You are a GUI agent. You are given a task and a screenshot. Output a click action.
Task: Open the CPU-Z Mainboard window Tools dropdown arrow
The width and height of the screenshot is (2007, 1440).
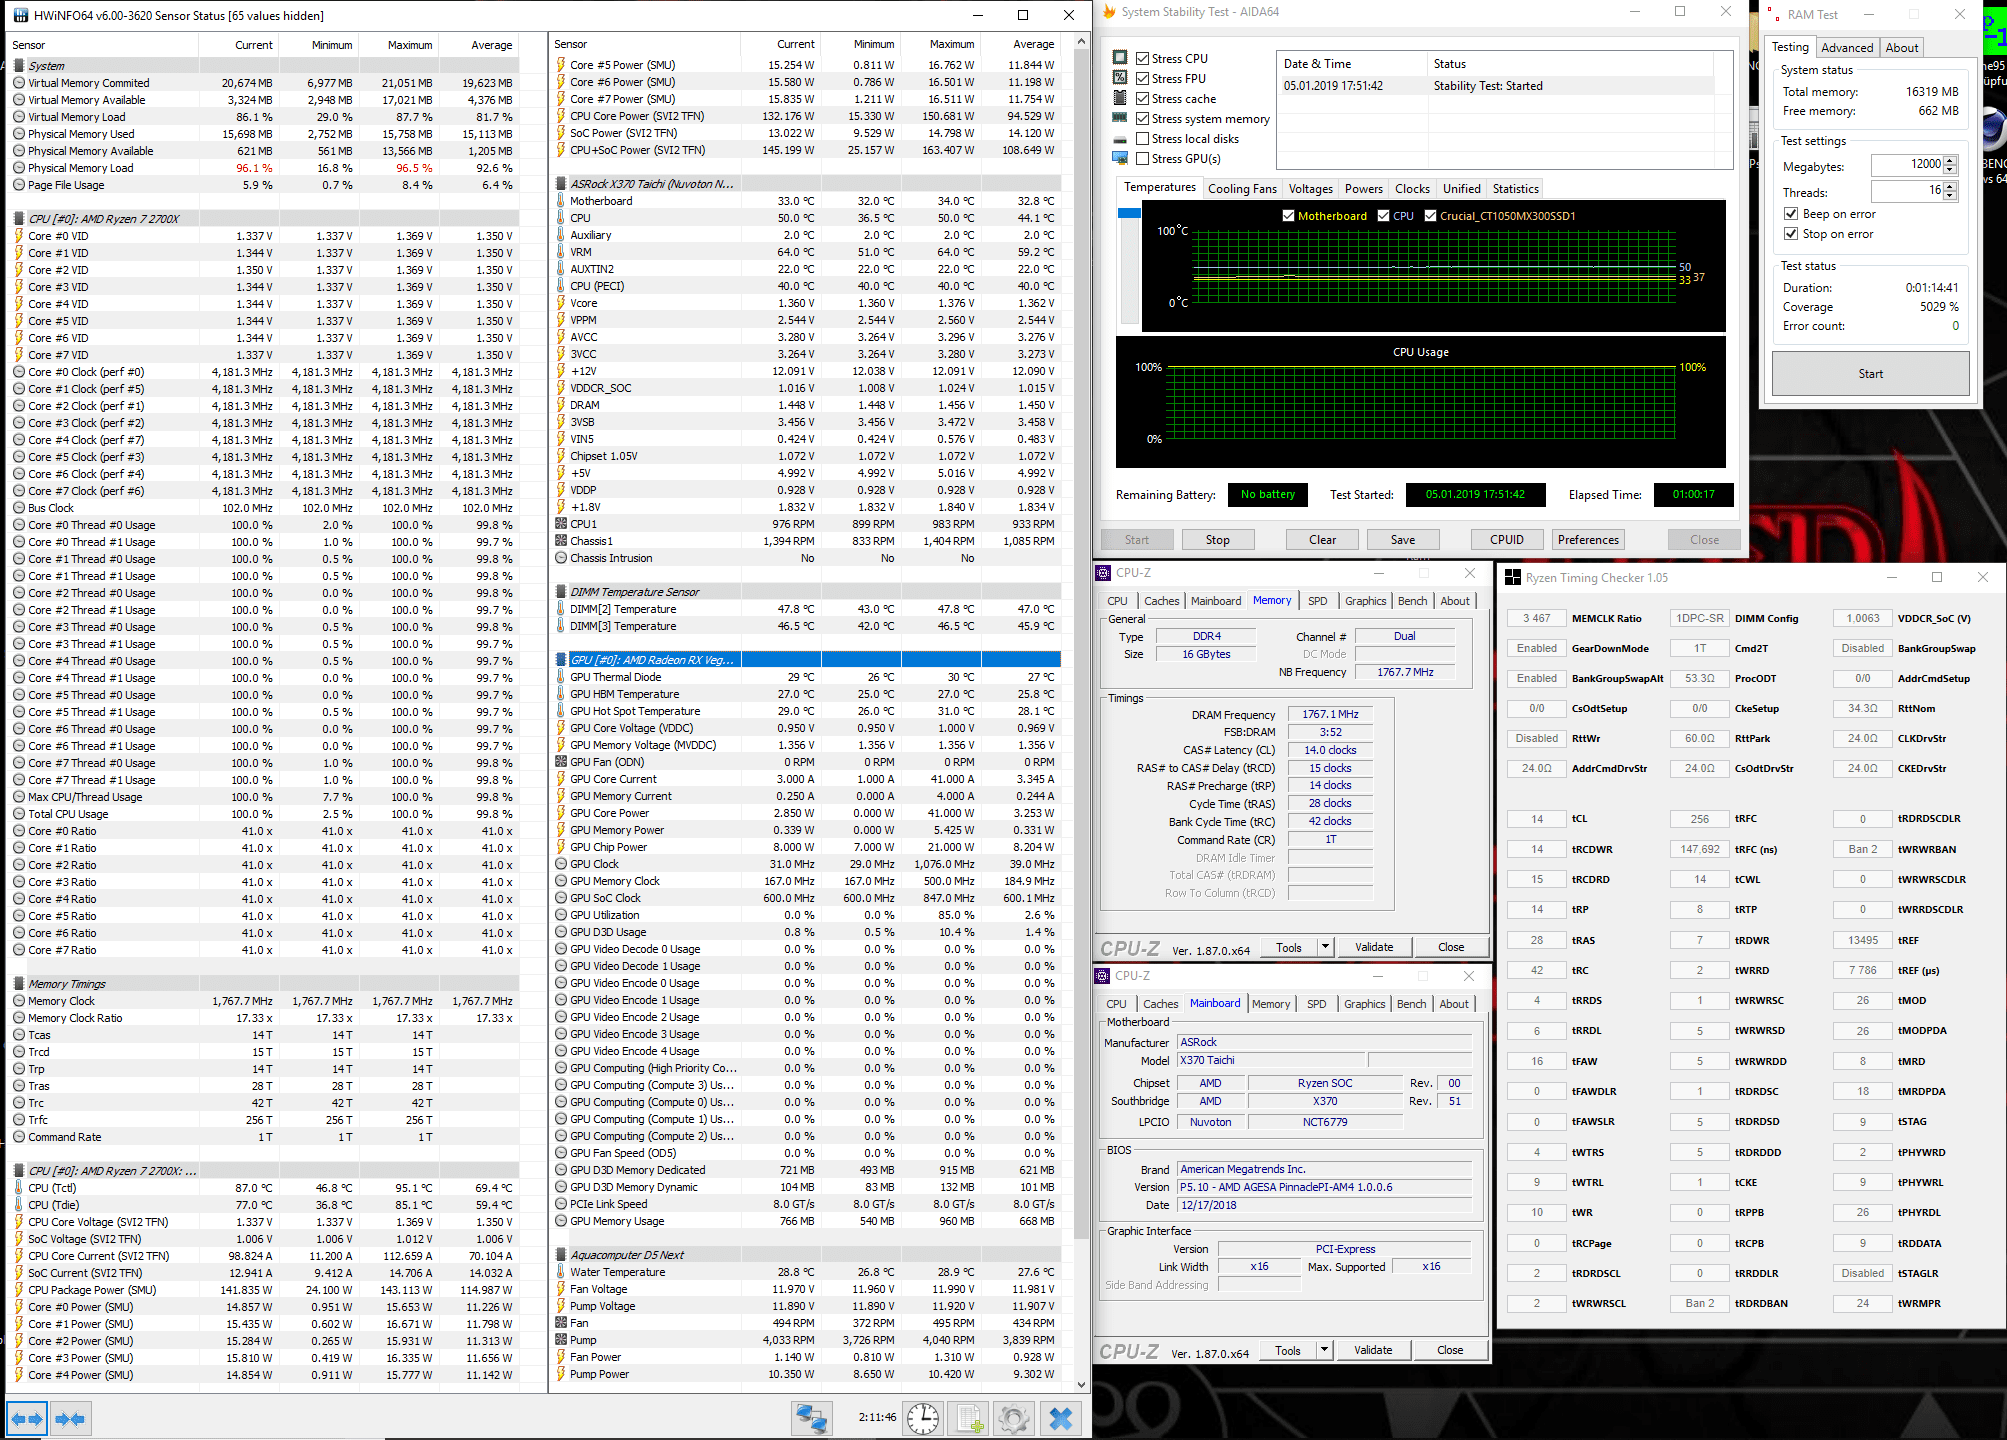(1324, 1350)
